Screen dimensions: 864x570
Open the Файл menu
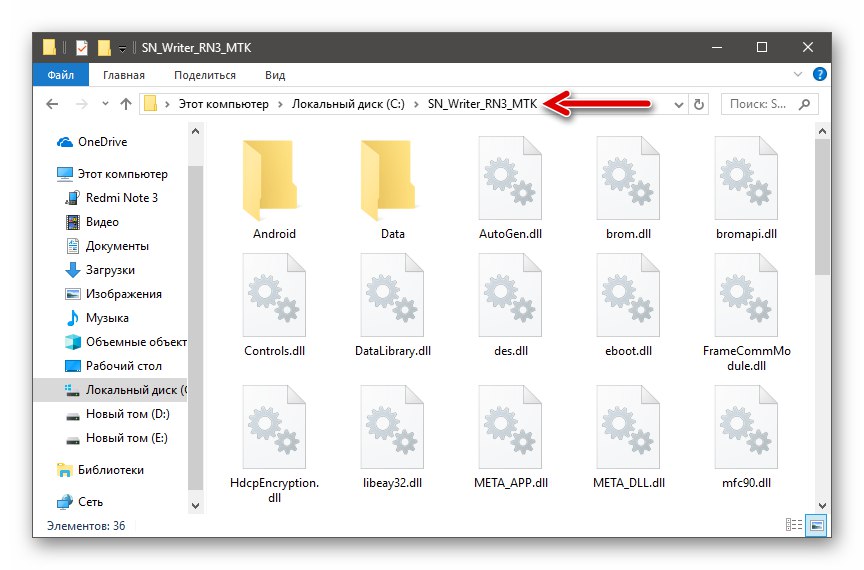(61, 75)
